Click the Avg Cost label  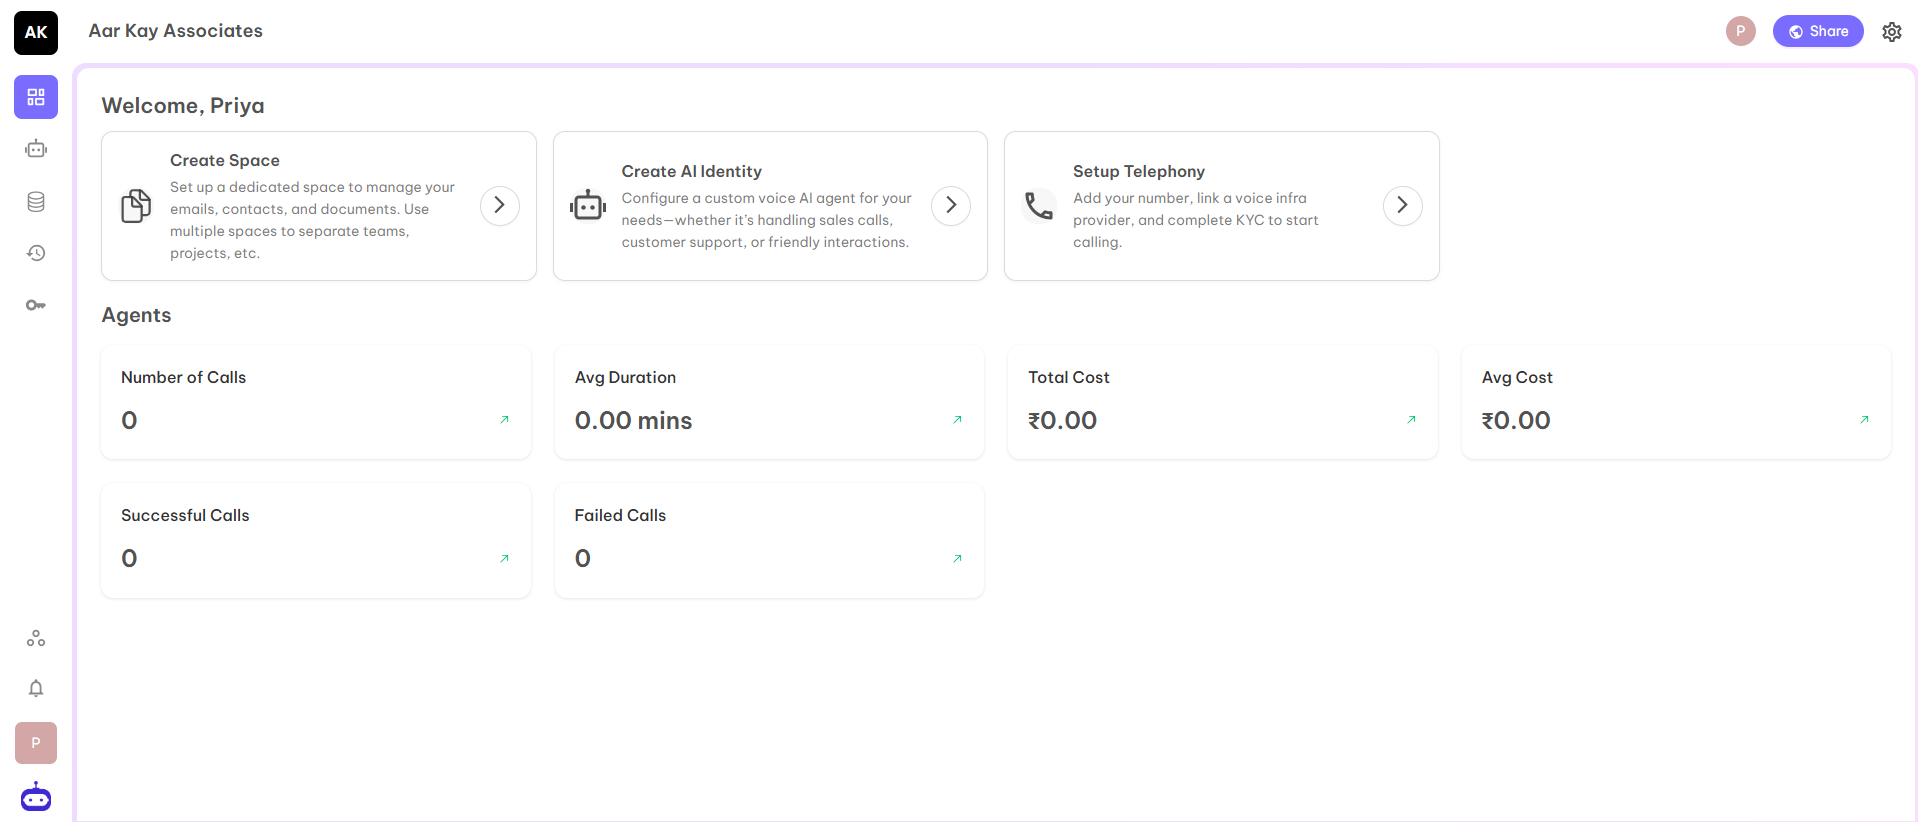[1517, 377]
